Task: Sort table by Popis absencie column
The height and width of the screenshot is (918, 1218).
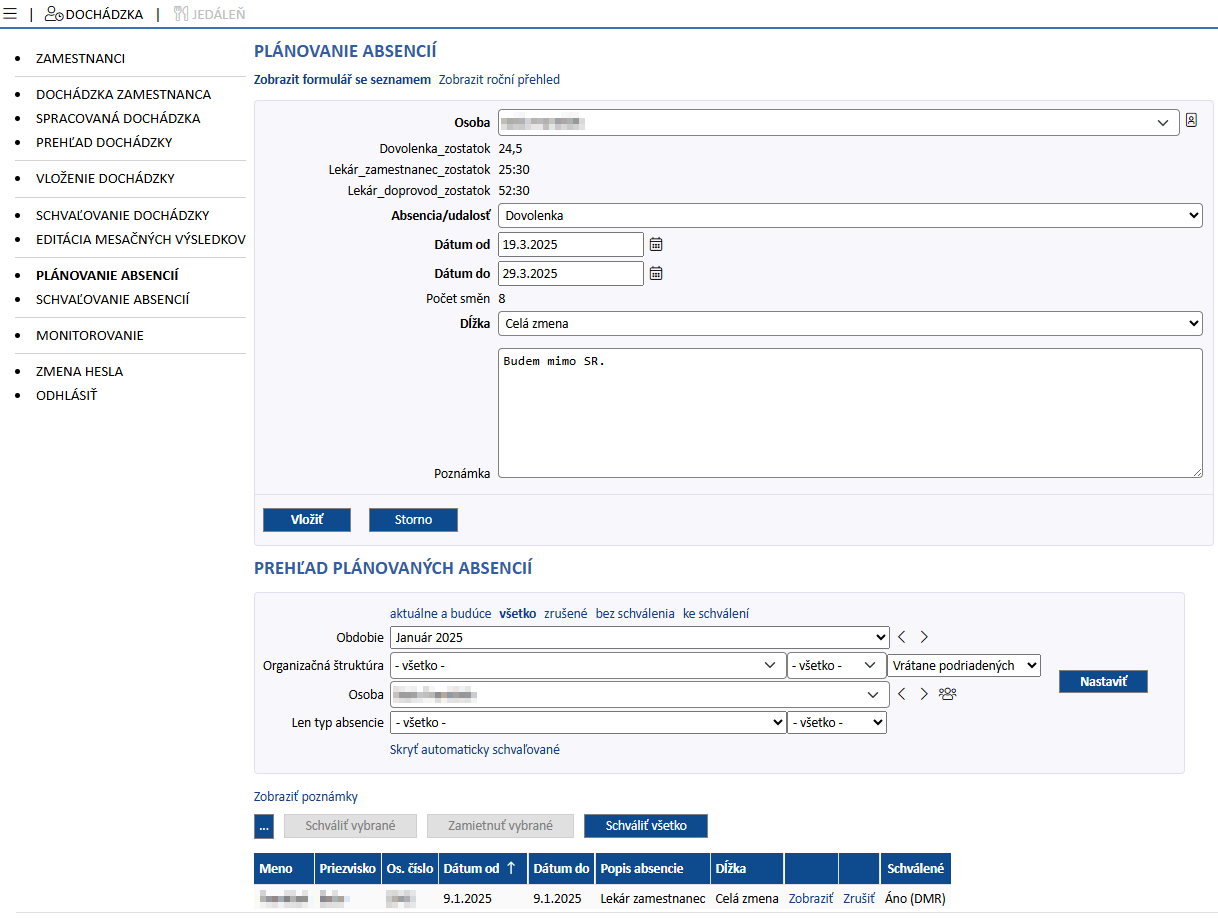Action: click(653, 869)
